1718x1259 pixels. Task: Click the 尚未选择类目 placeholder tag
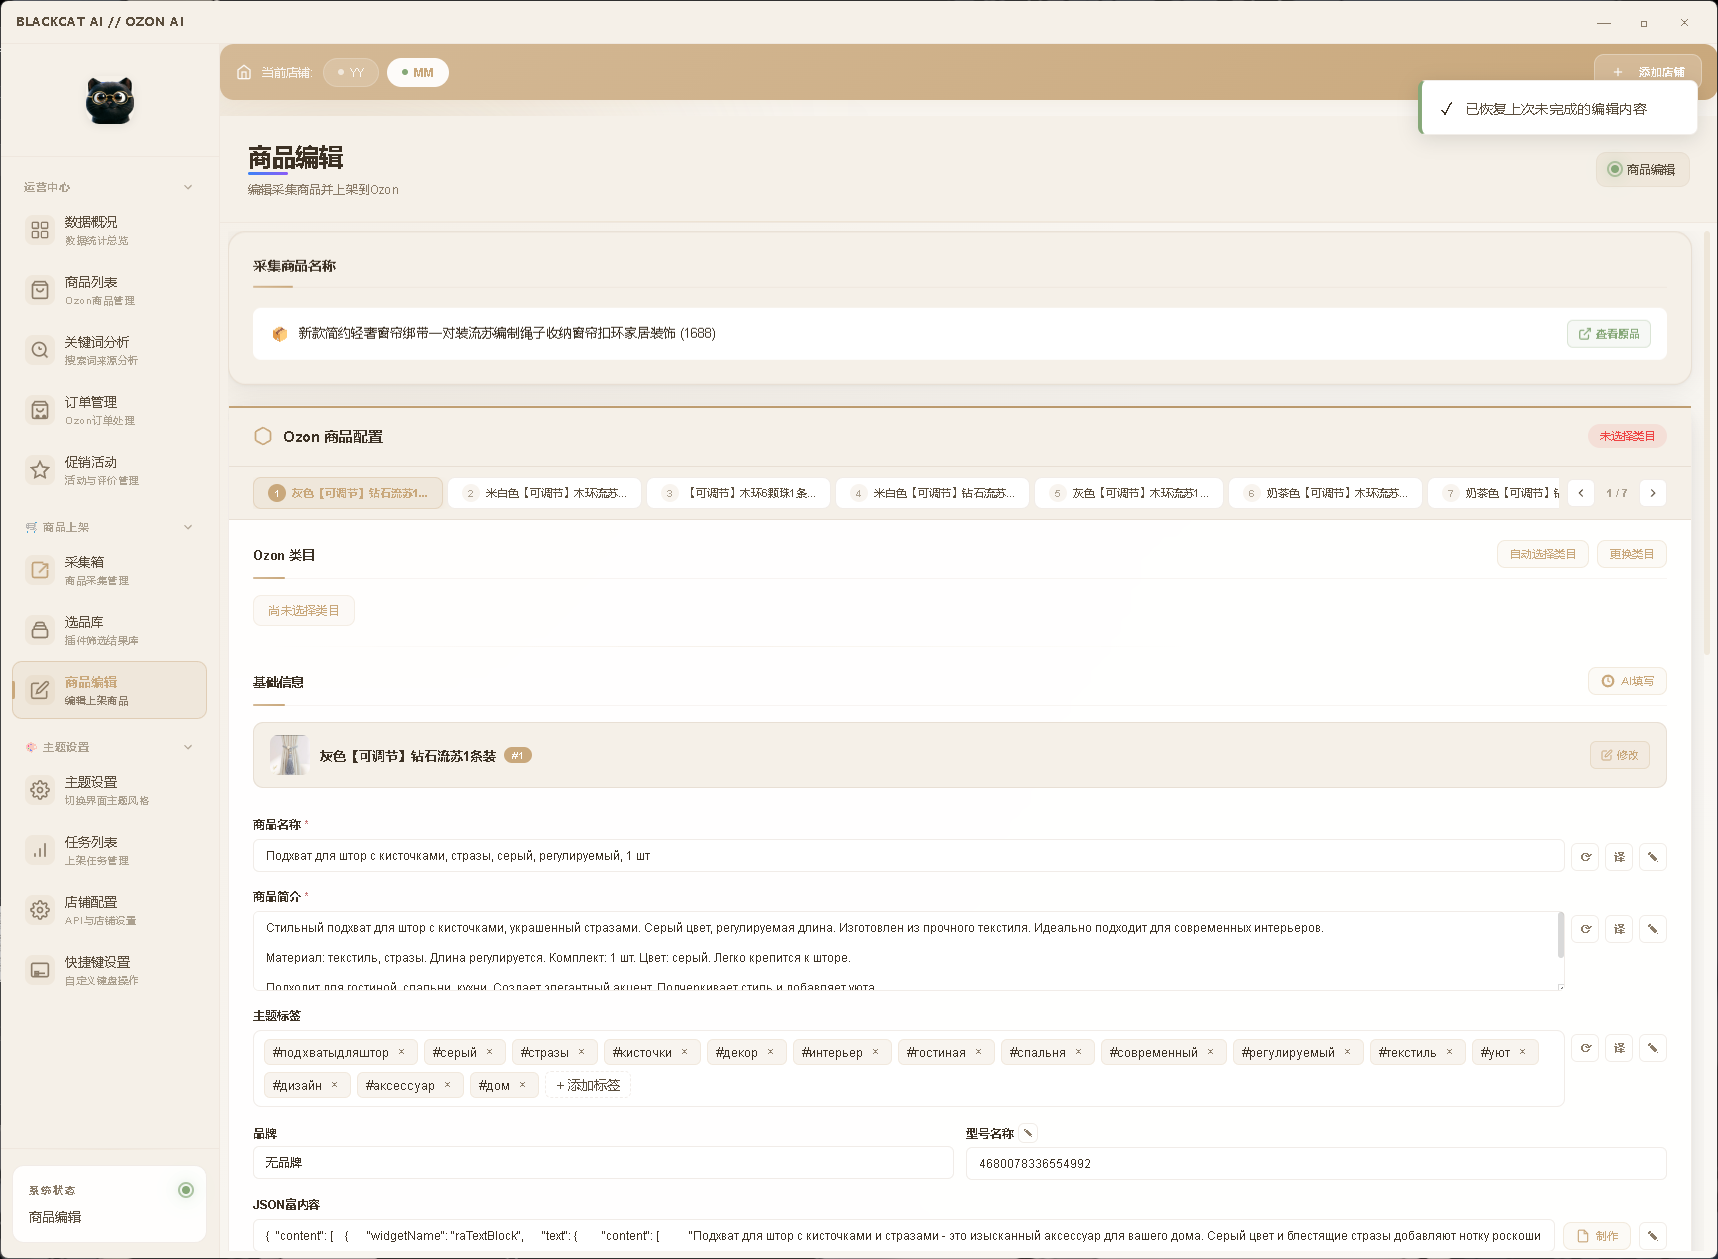tap(304, 611)
